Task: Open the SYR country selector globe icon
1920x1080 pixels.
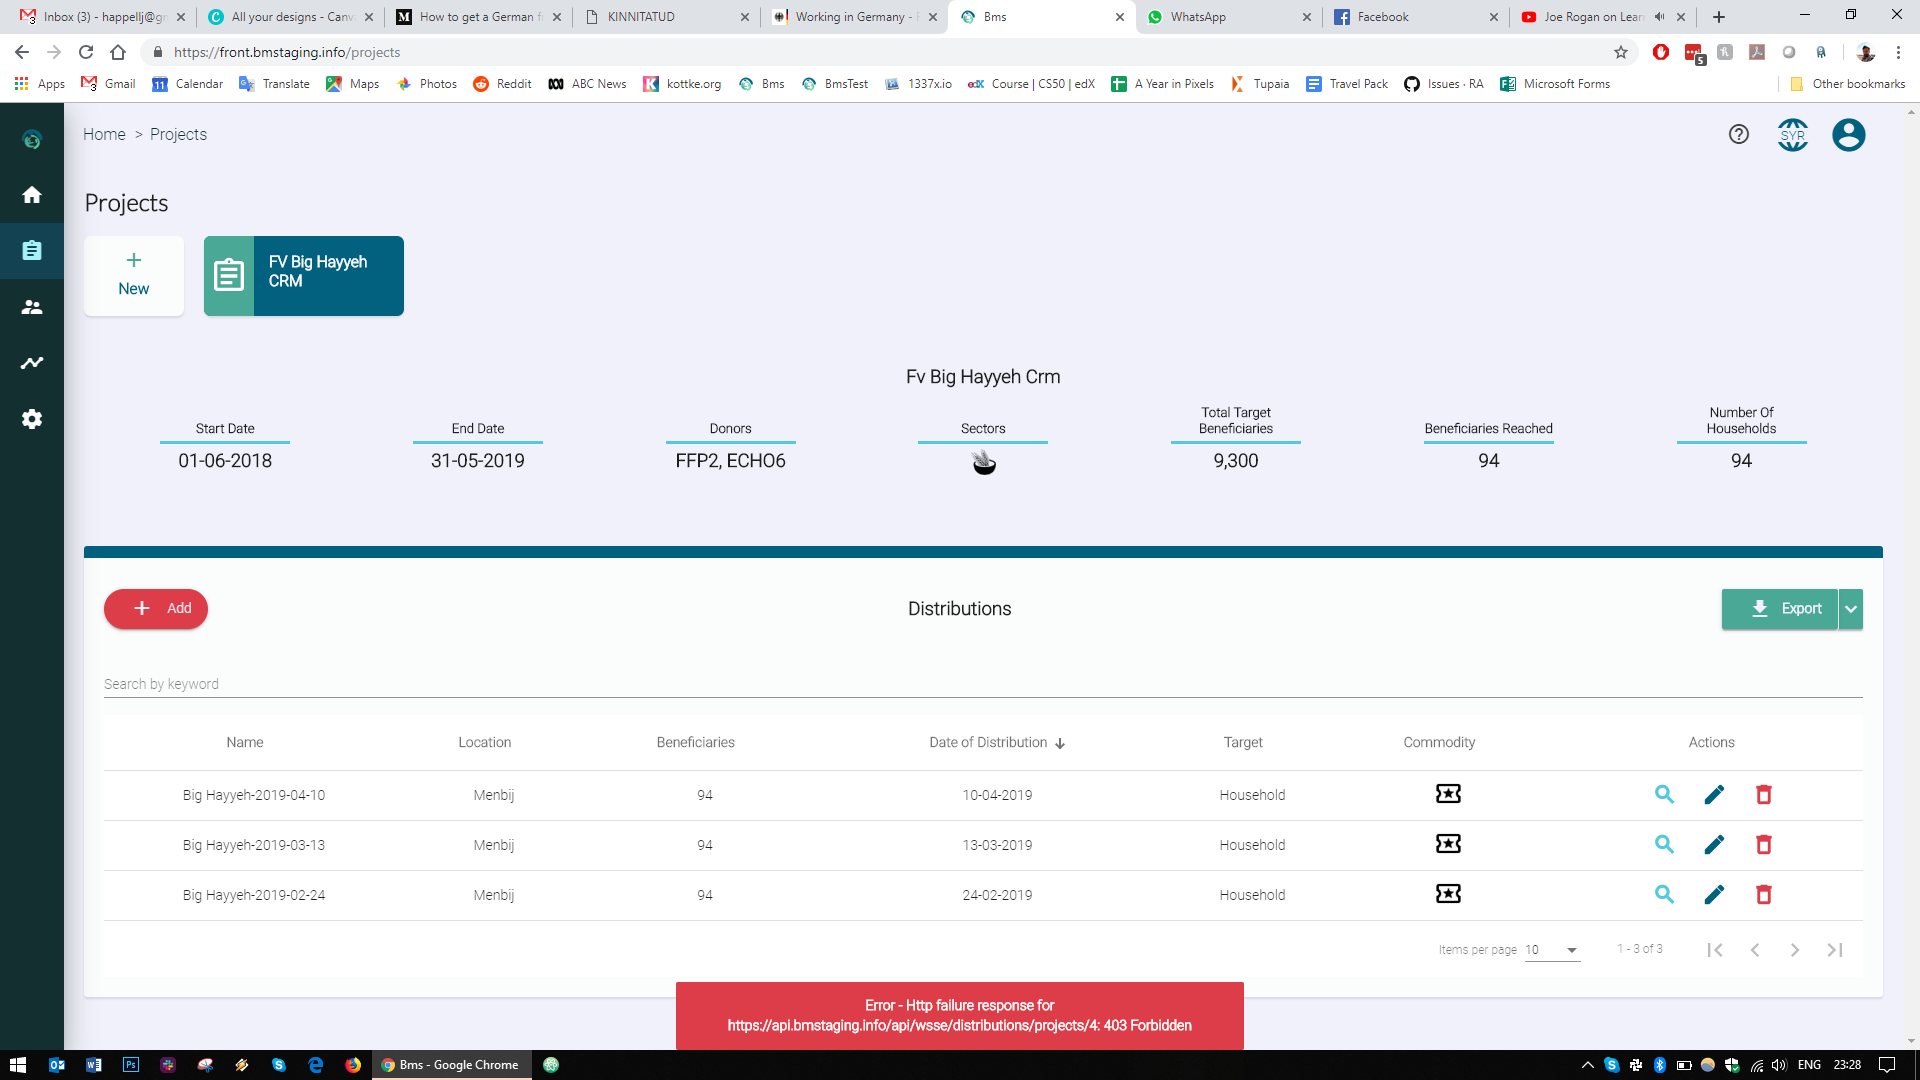Action: pyautogui.click(x=1792, y=135)
